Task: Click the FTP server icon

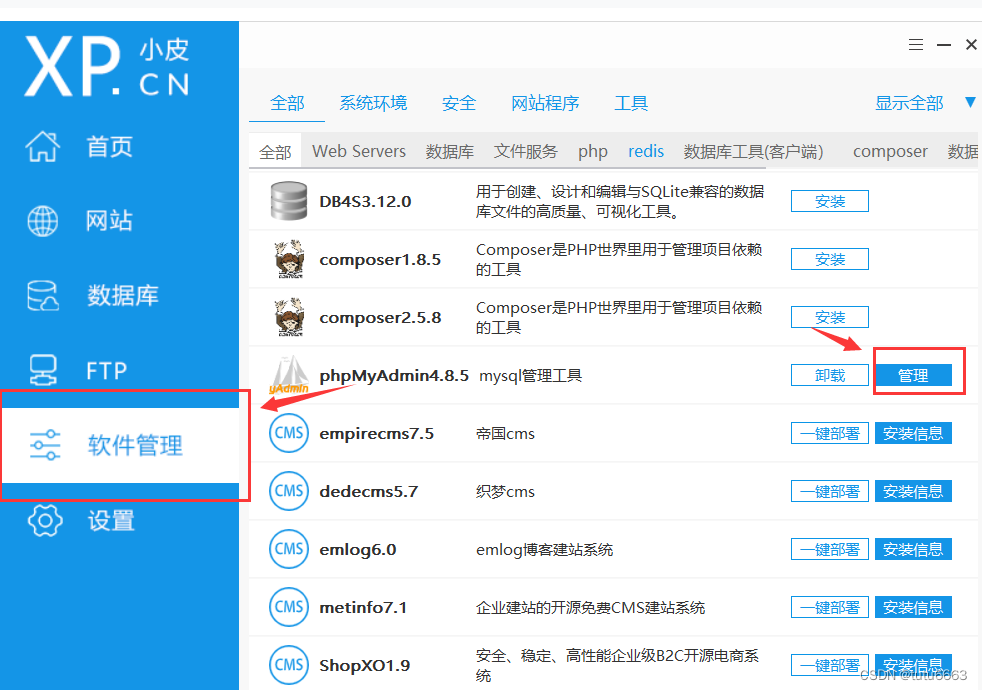Action: (43, 369)
